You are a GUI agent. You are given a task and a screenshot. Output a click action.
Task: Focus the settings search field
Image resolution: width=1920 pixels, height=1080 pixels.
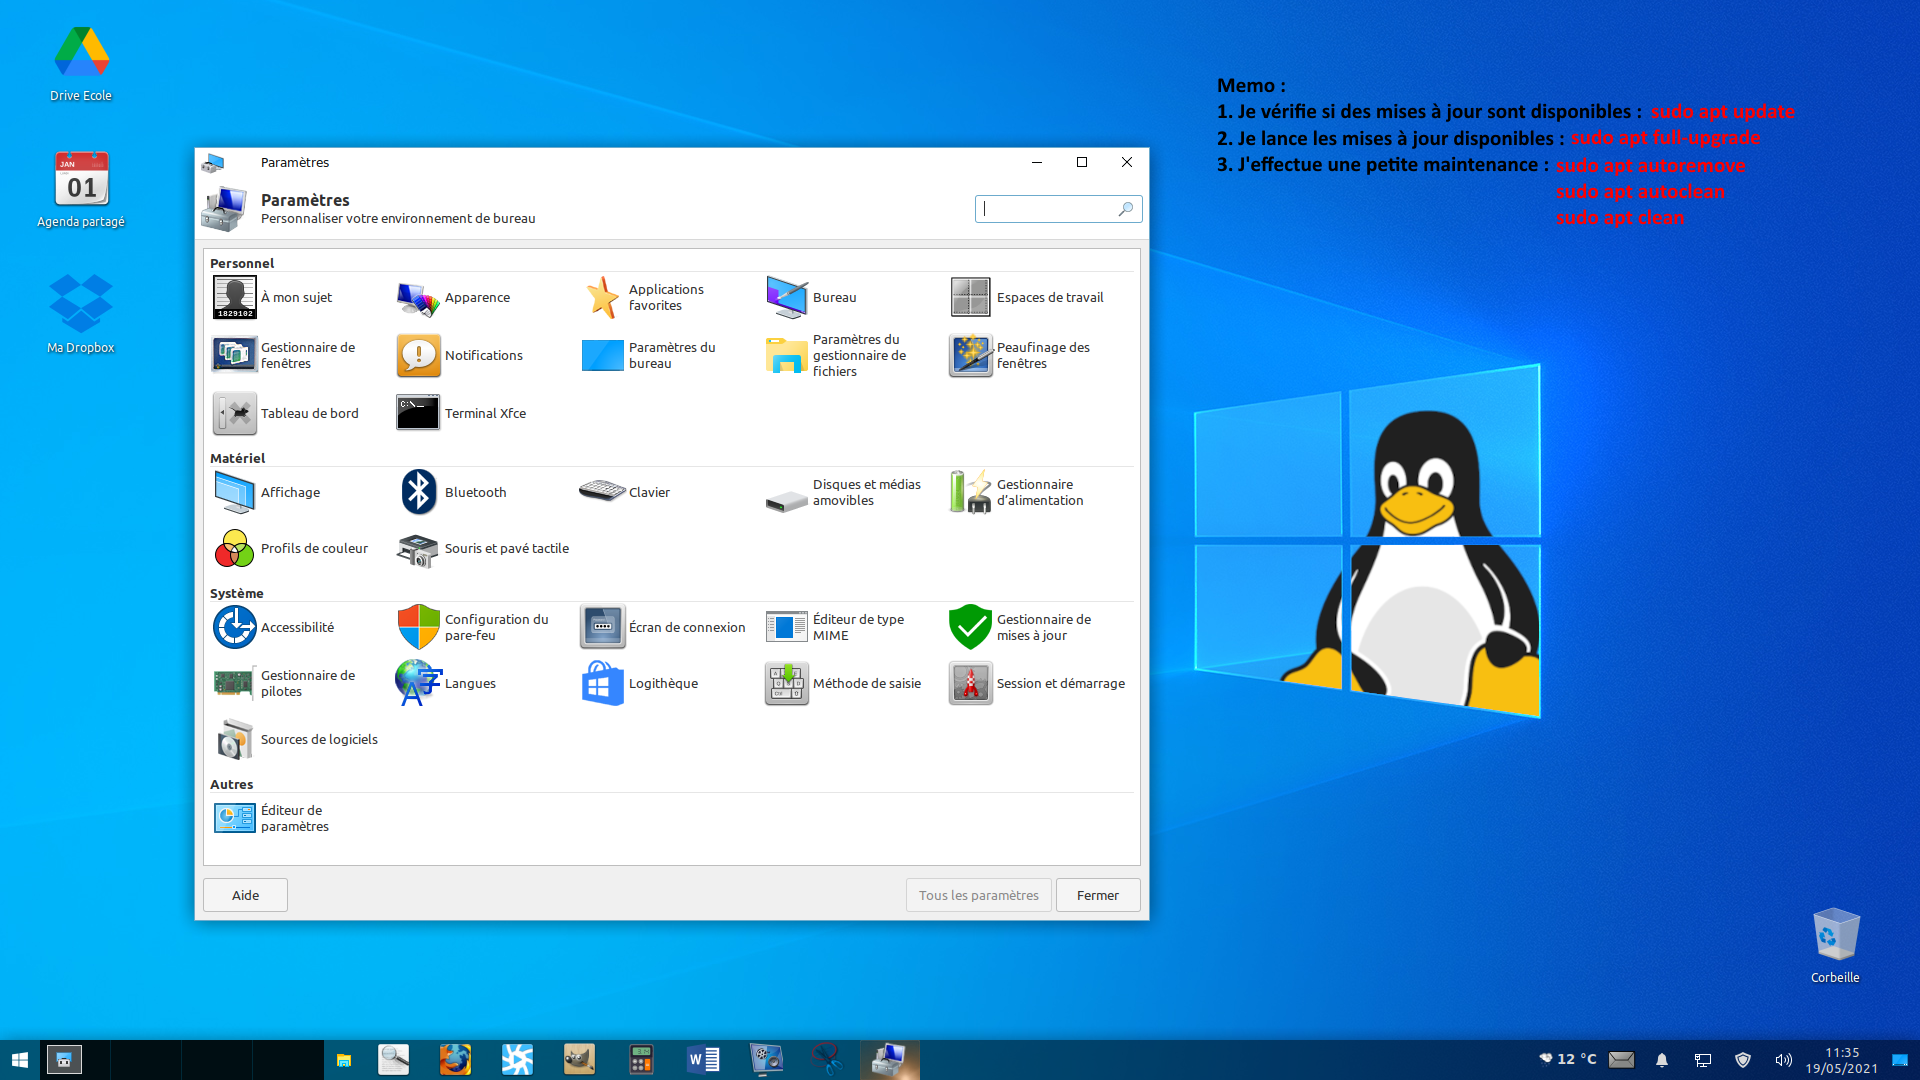(1058, 208)
